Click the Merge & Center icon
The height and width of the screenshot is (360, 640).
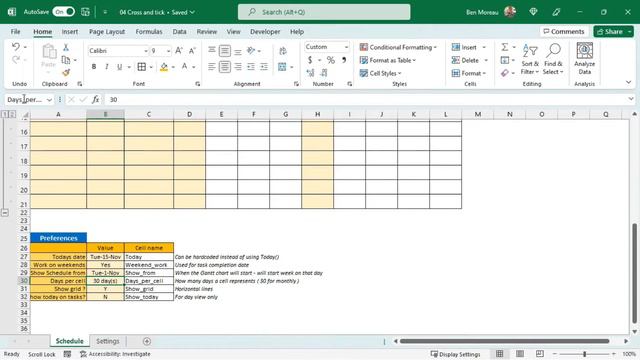(x=282, y=67)
